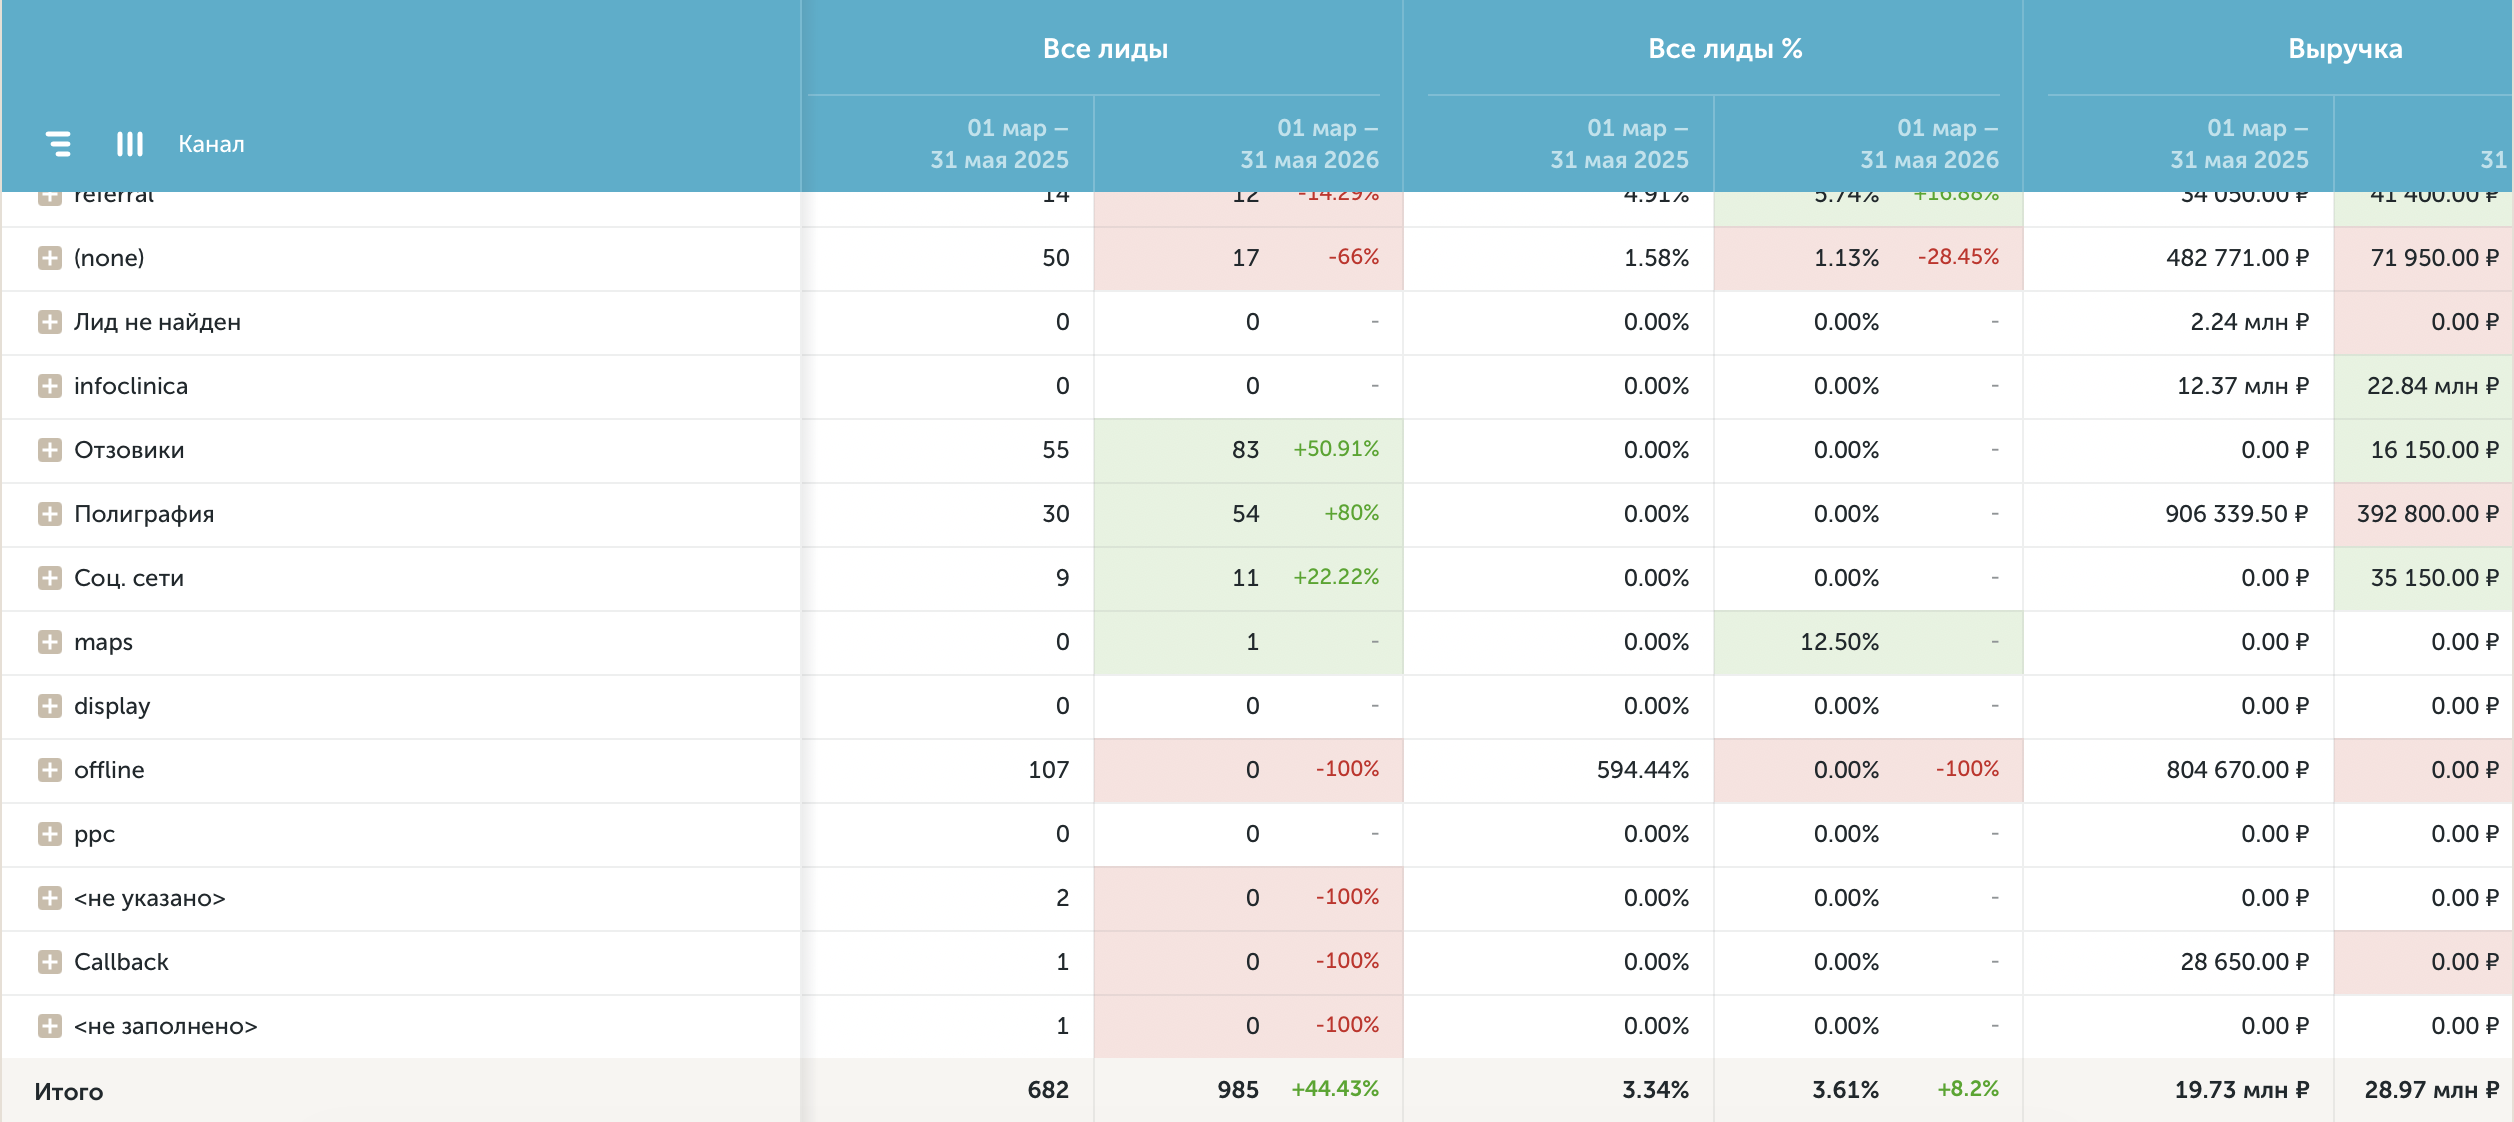
Task: Click the Итого totals row label
Action: [69, 1091]
